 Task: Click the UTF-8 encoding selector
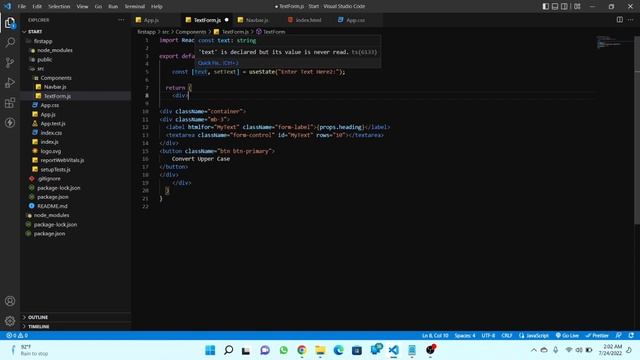click(x=488, y=336)
